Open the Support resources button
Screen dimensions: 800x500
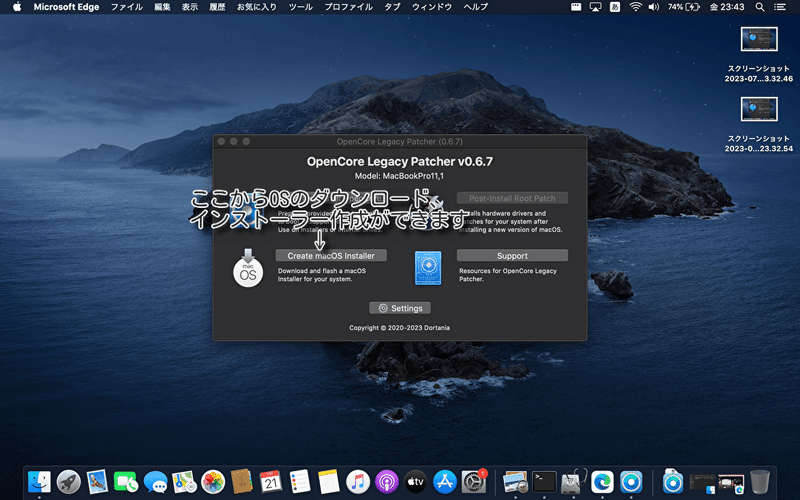[x=512, y=256]
